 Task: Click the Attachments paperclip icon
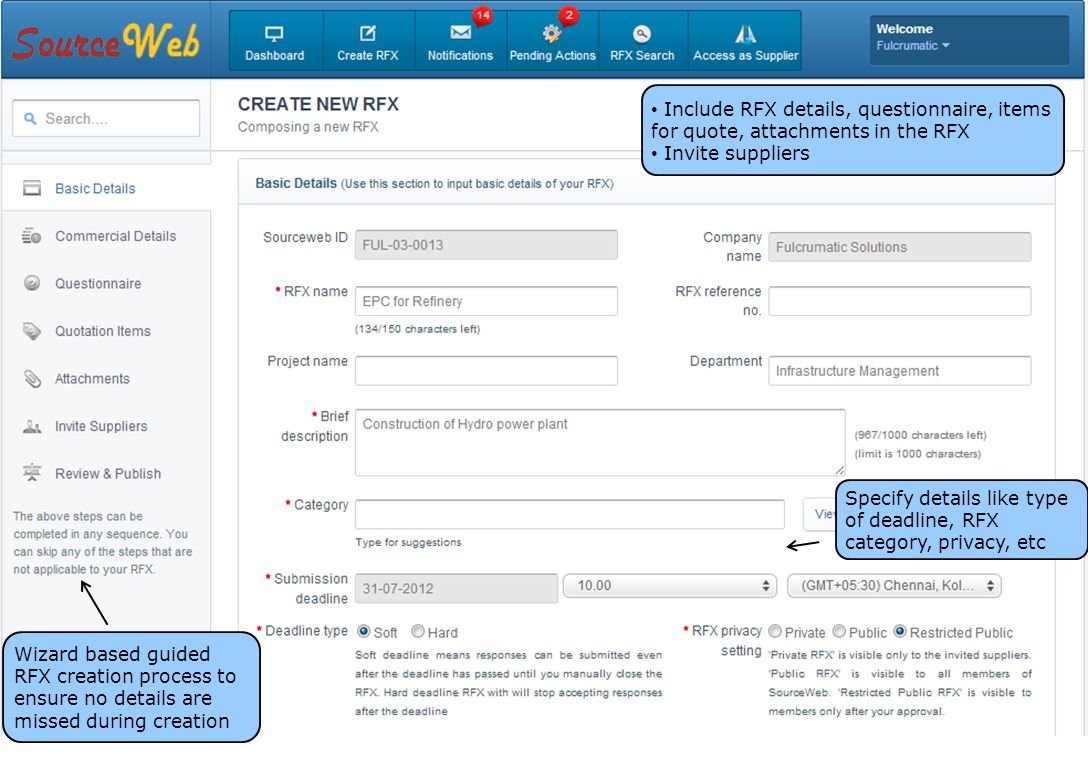pyautogui.click(x=32, y=378)
